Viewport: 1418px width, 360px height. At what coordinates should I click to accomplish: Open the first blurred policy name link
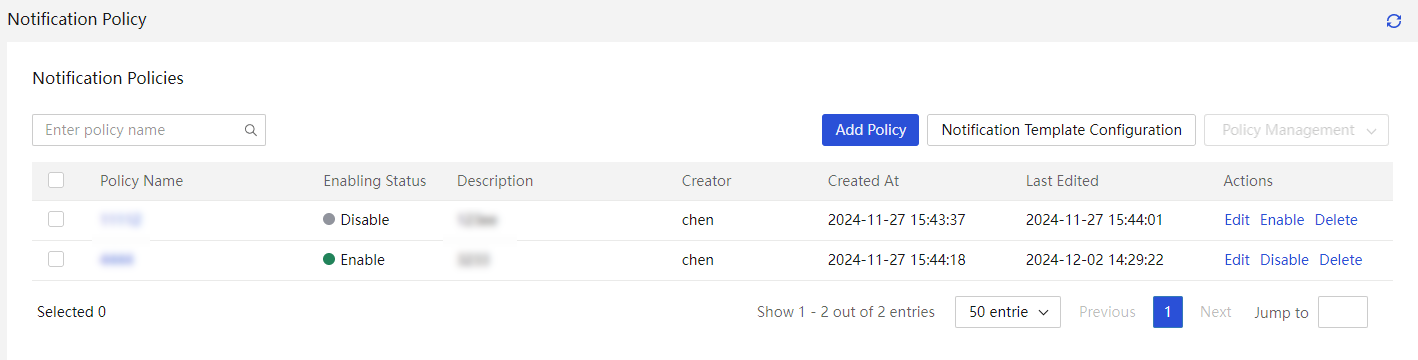(121, 219)
